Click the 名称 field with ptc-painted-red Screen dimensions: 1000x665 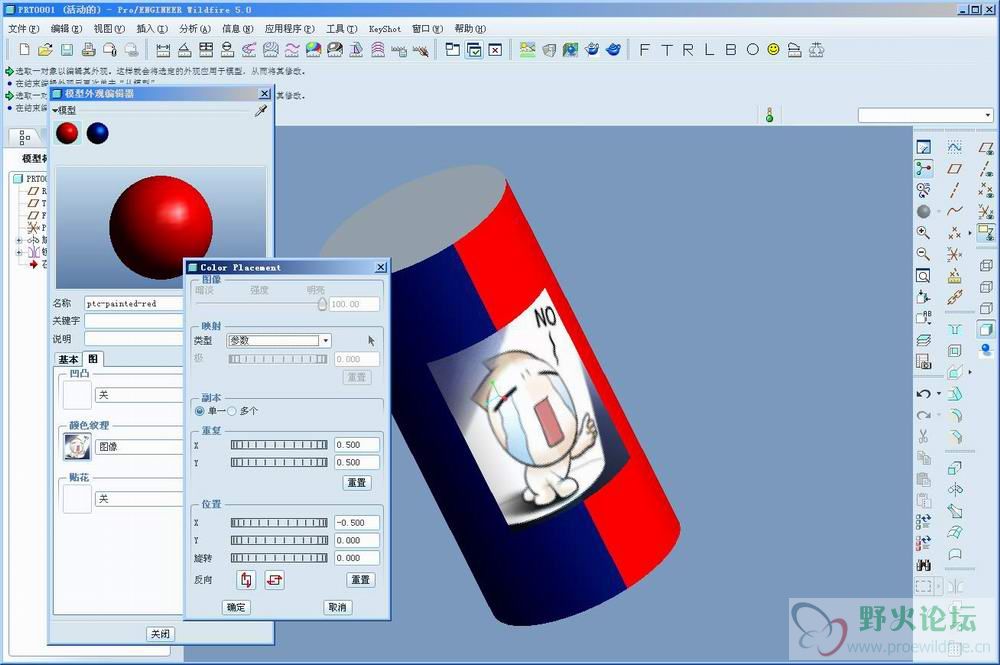(x=134, y=303)
